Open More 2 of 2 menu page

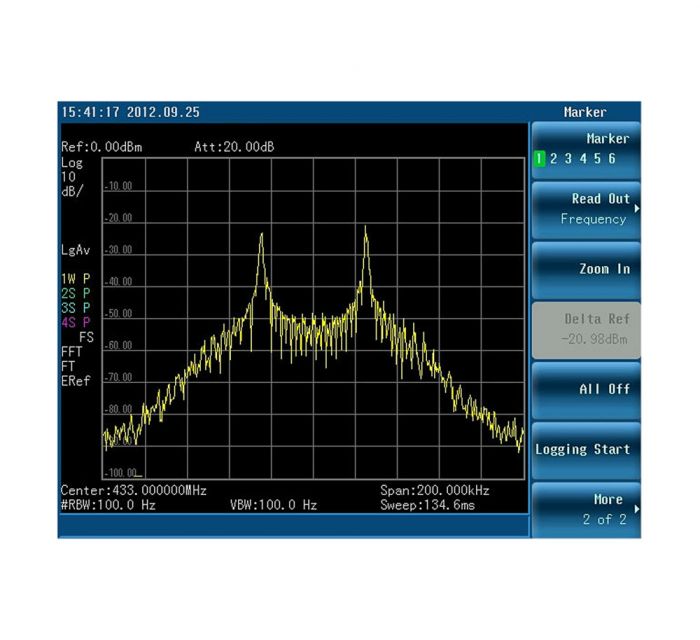tap(585, 509)
